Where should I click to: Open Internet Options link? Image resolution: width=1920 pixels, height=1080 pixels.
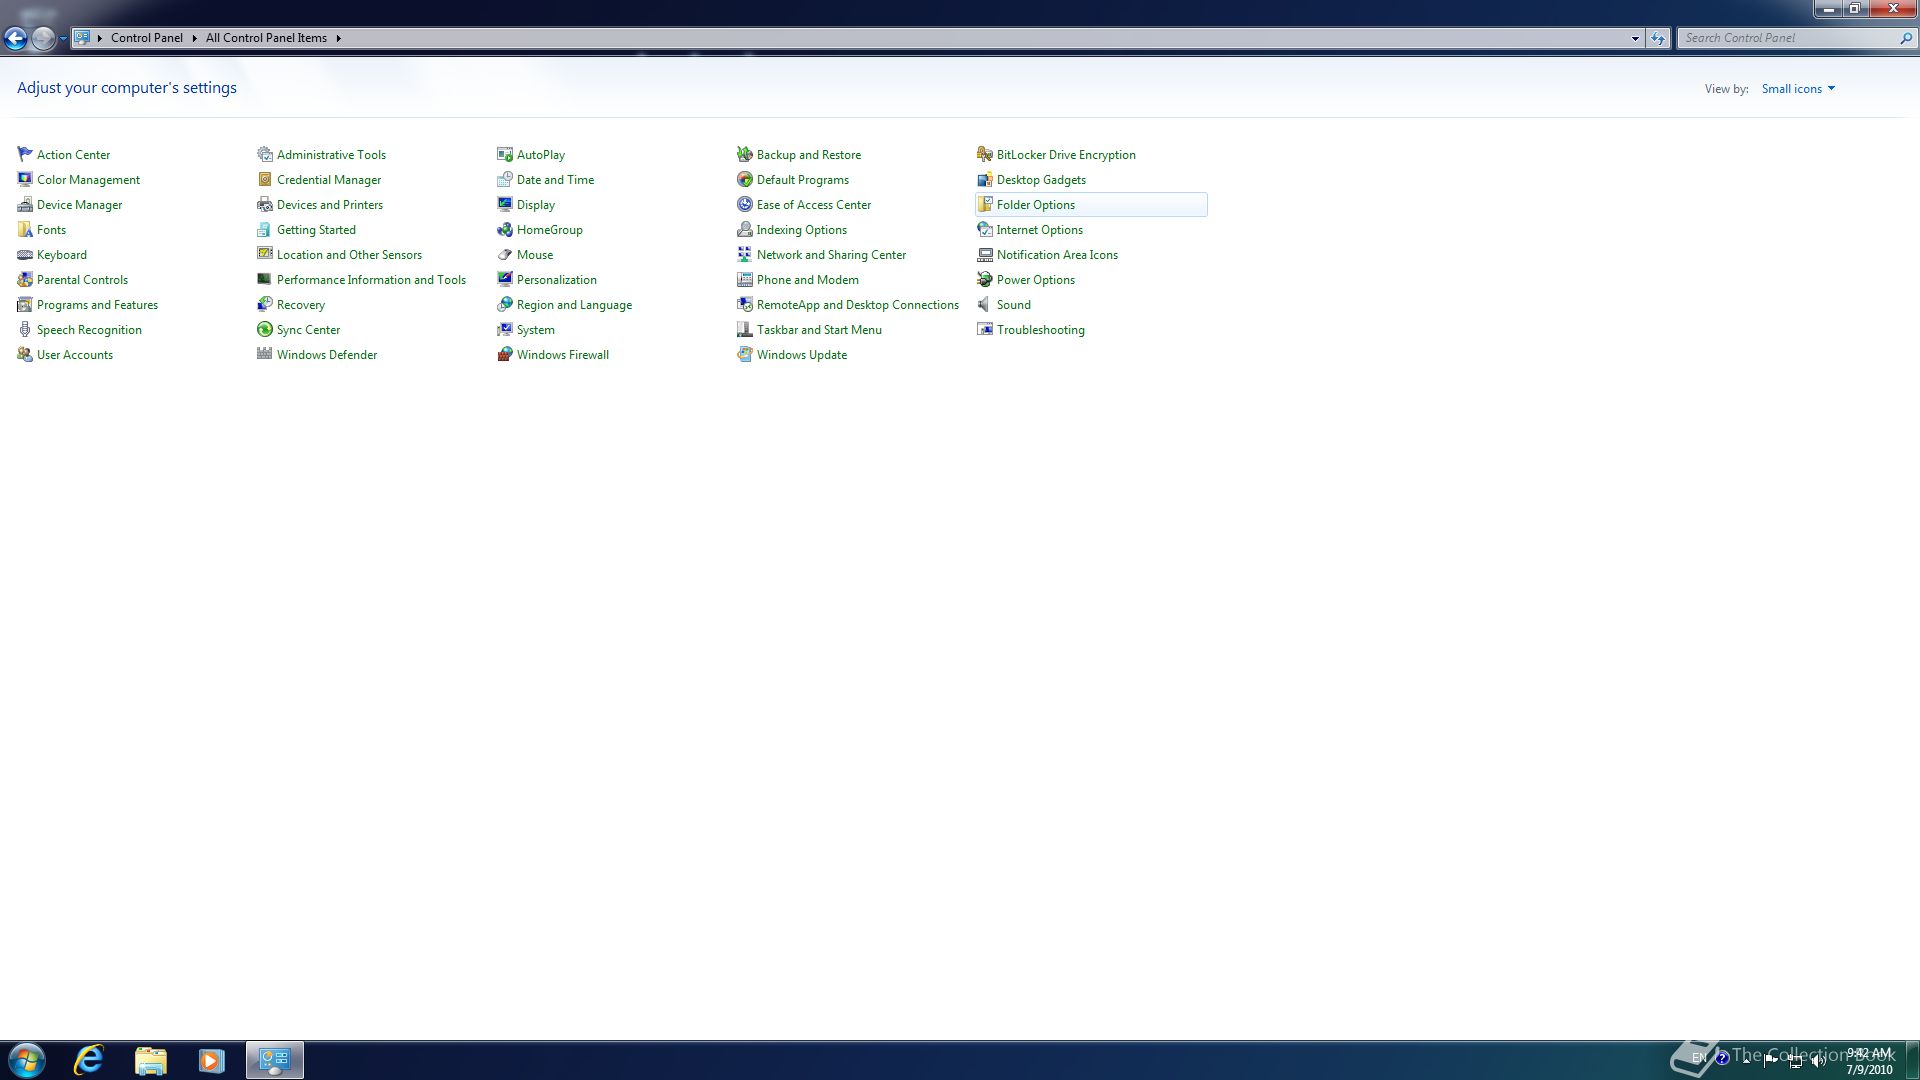tap(1040, 230)
